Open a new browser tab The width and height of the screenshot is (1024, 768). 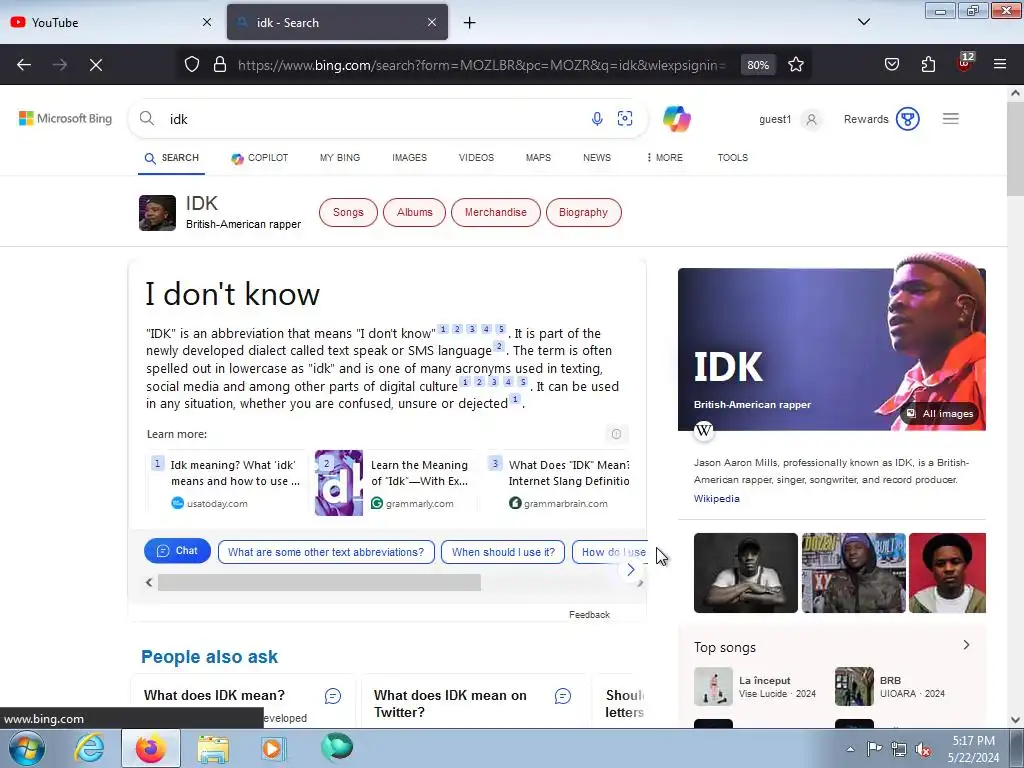pos(470,23)
